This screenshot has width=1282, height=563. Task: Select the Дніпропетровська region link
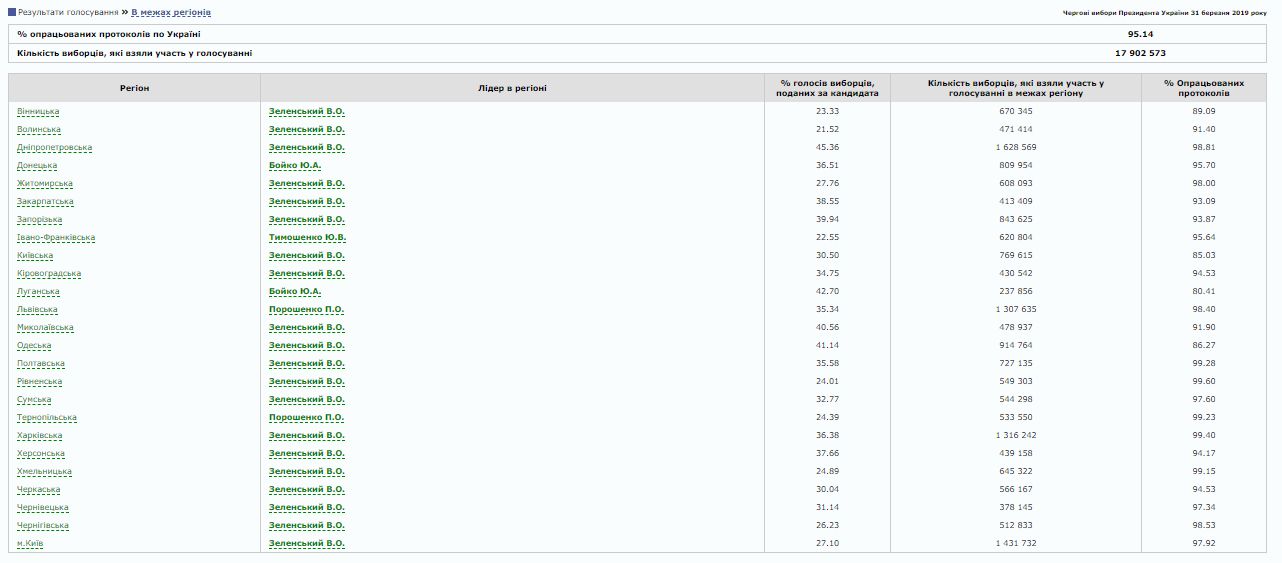[54, 147]
